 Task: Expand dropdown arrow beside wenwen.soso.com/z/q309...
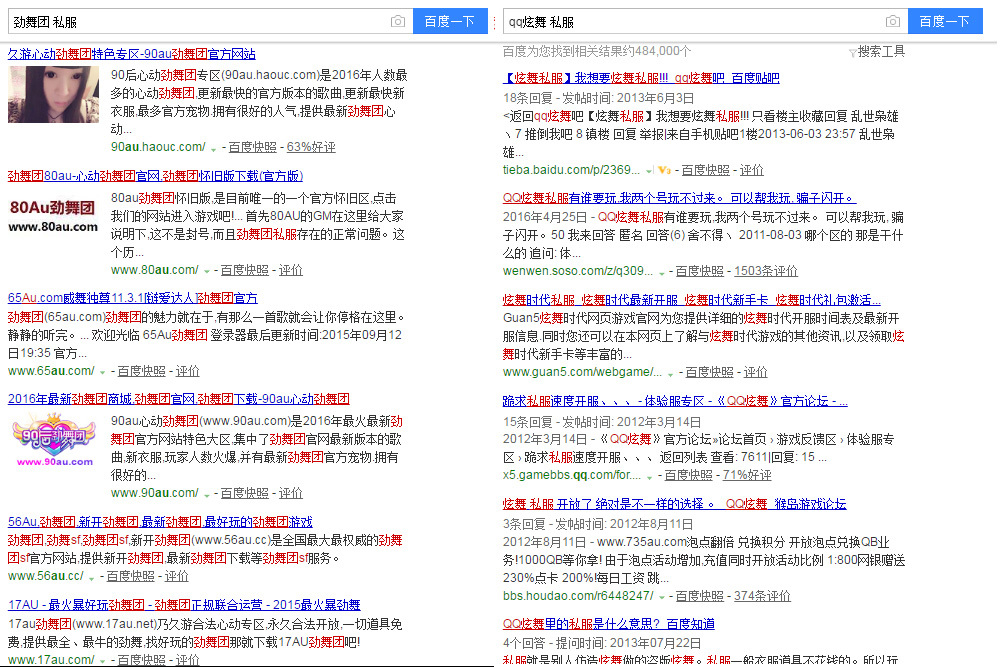click(x=662, y=273)
